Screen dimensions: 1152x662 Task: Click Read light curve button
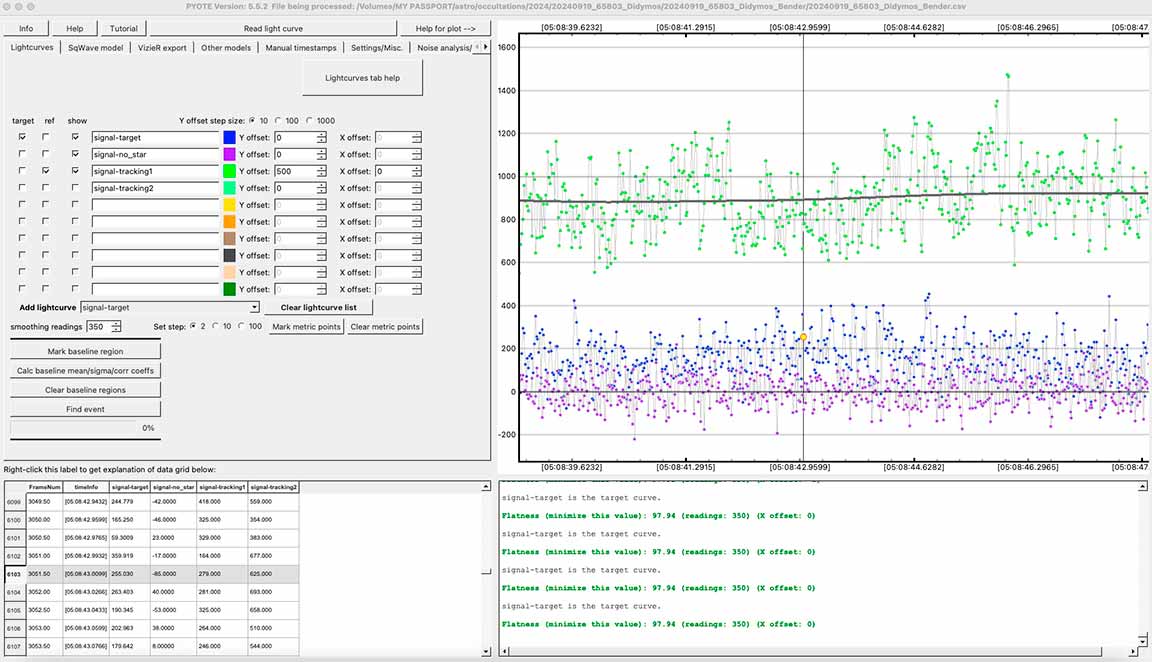[273, 29]
